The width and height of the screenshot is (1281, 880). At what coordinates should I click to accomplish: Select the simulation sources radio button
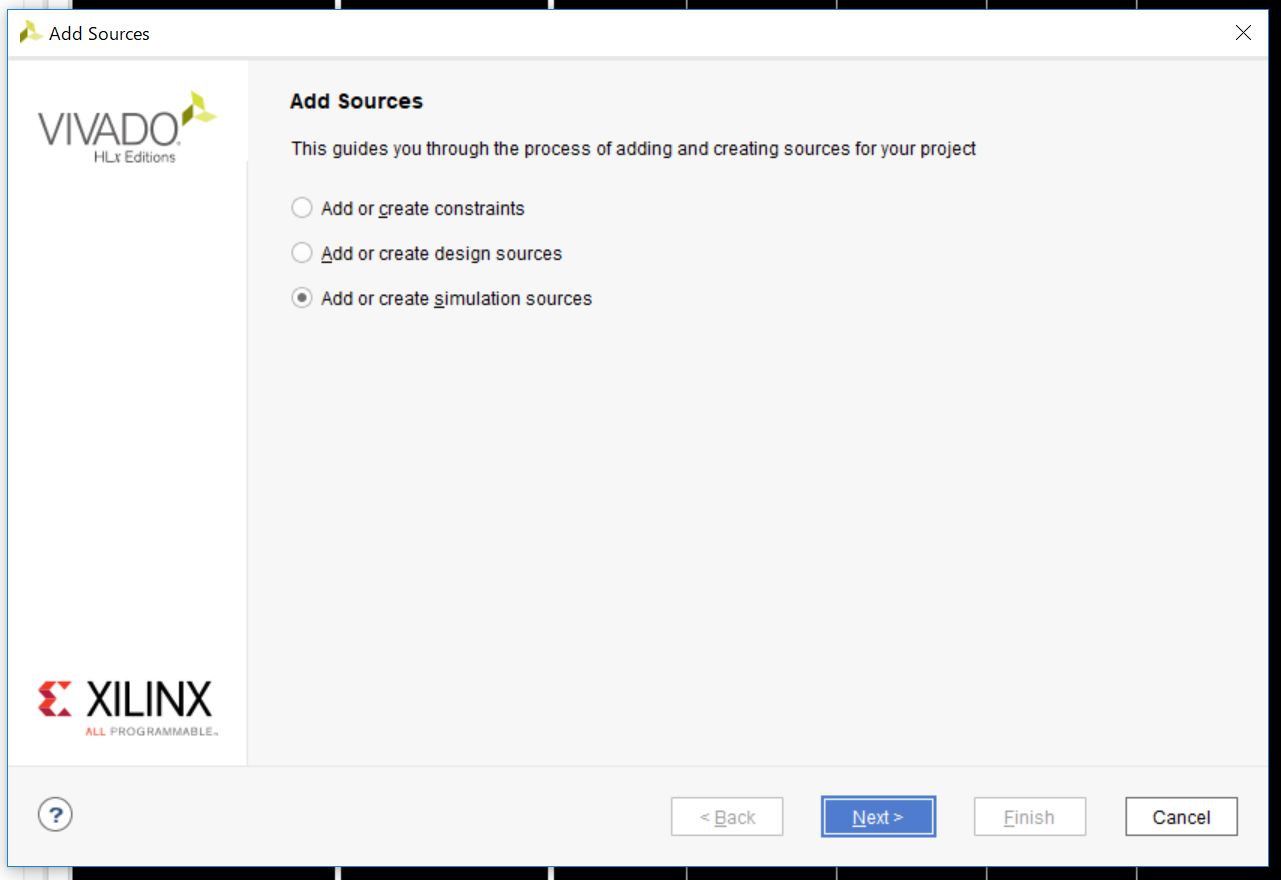(x=302, y=298)
